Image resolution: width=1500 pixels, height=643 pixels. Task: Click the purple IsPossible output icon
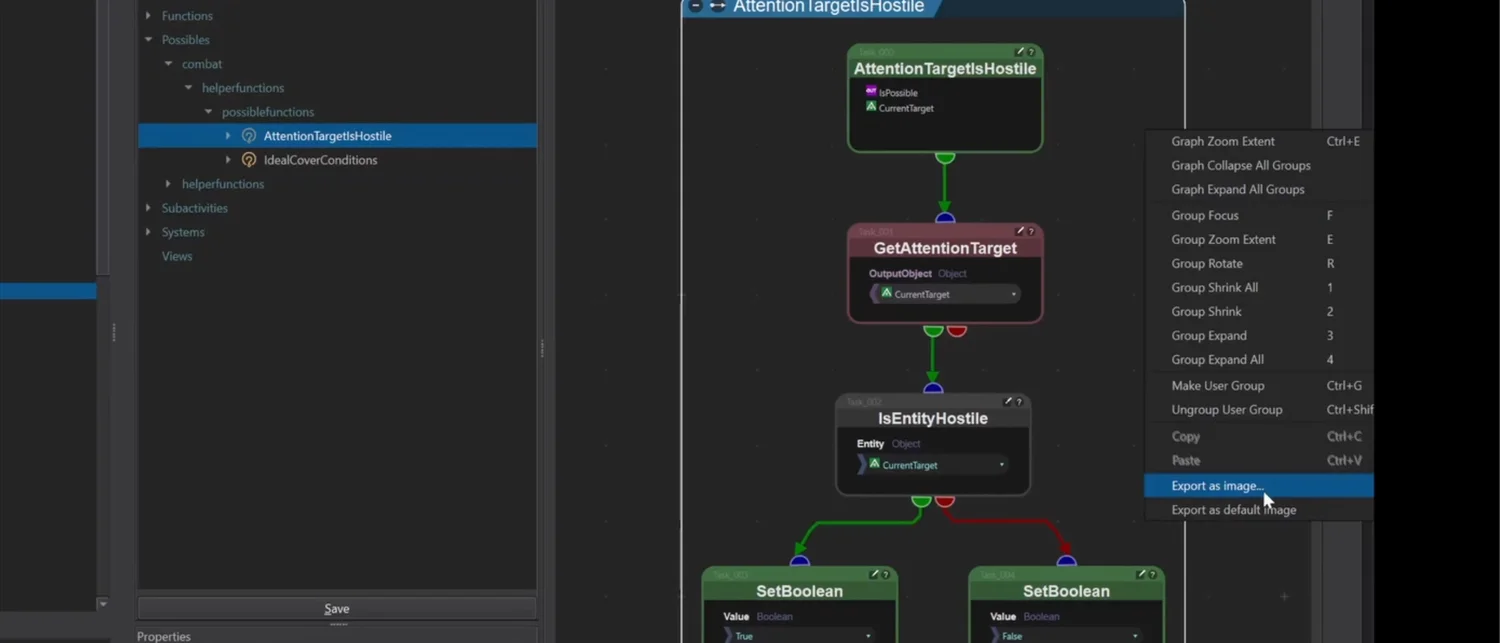[871, 92]
